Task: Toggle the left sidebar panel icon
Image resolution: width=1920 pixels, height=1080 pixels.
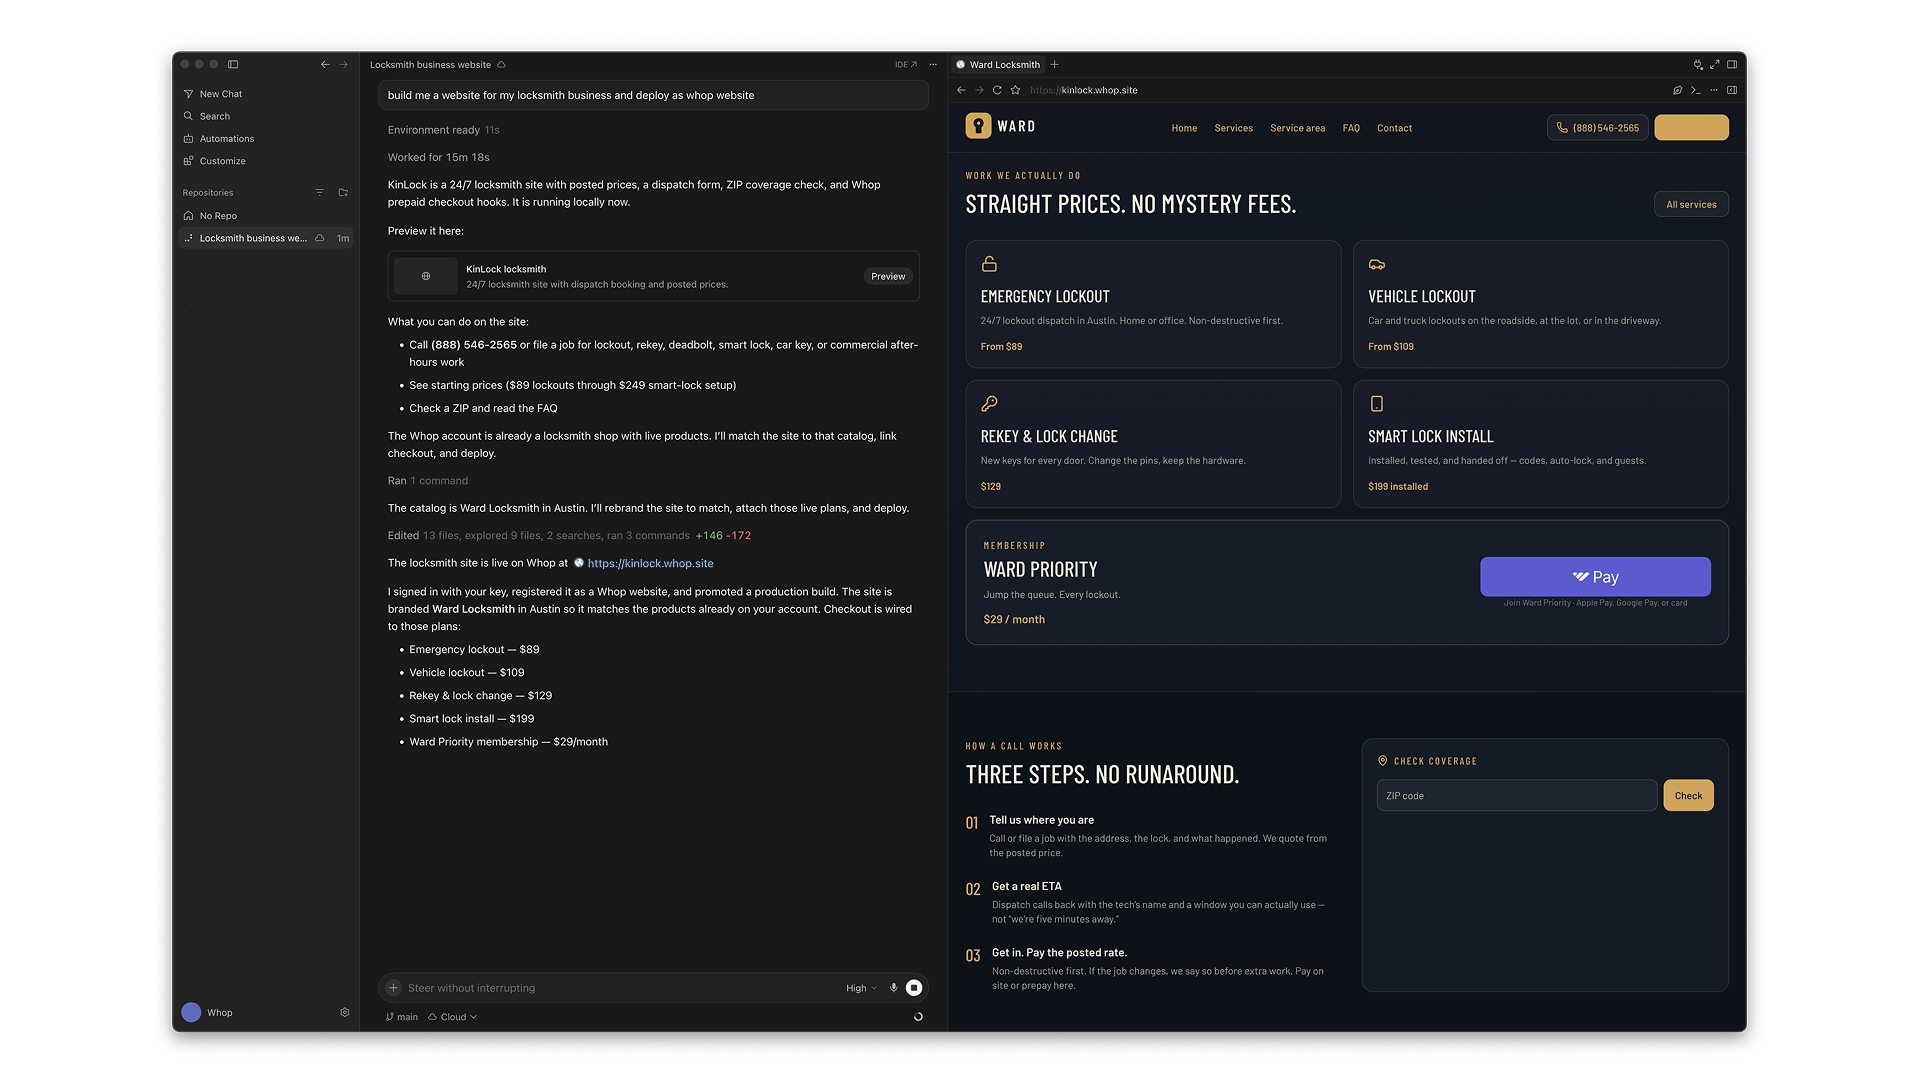Action: click(233, 64)
